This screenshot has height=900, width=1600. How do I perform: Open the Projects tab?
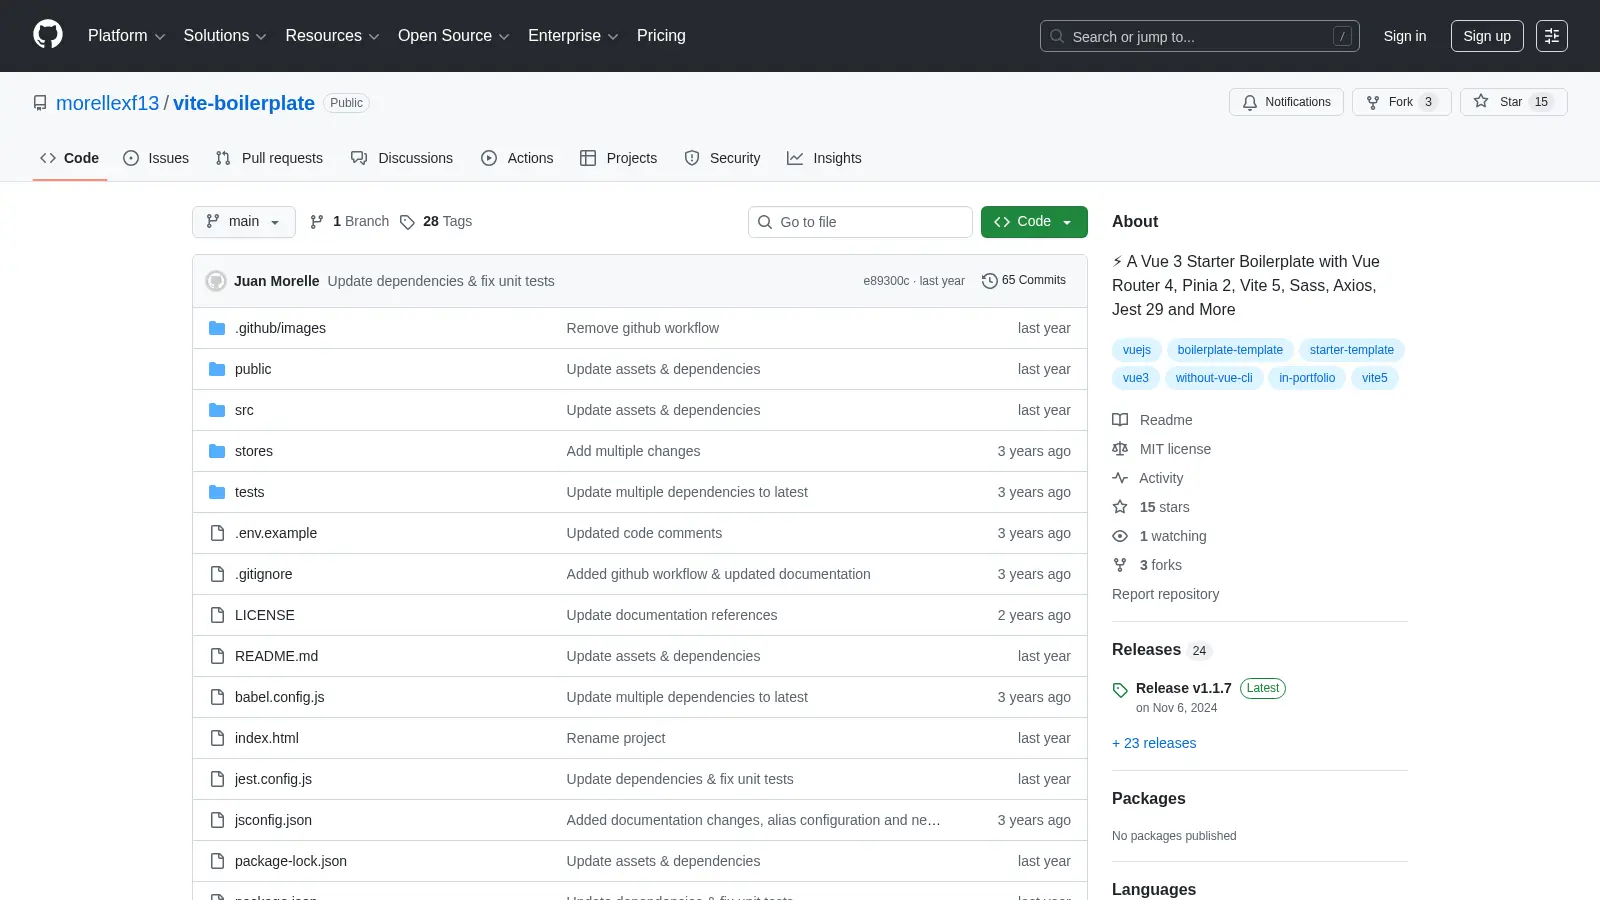pos(619,158)
